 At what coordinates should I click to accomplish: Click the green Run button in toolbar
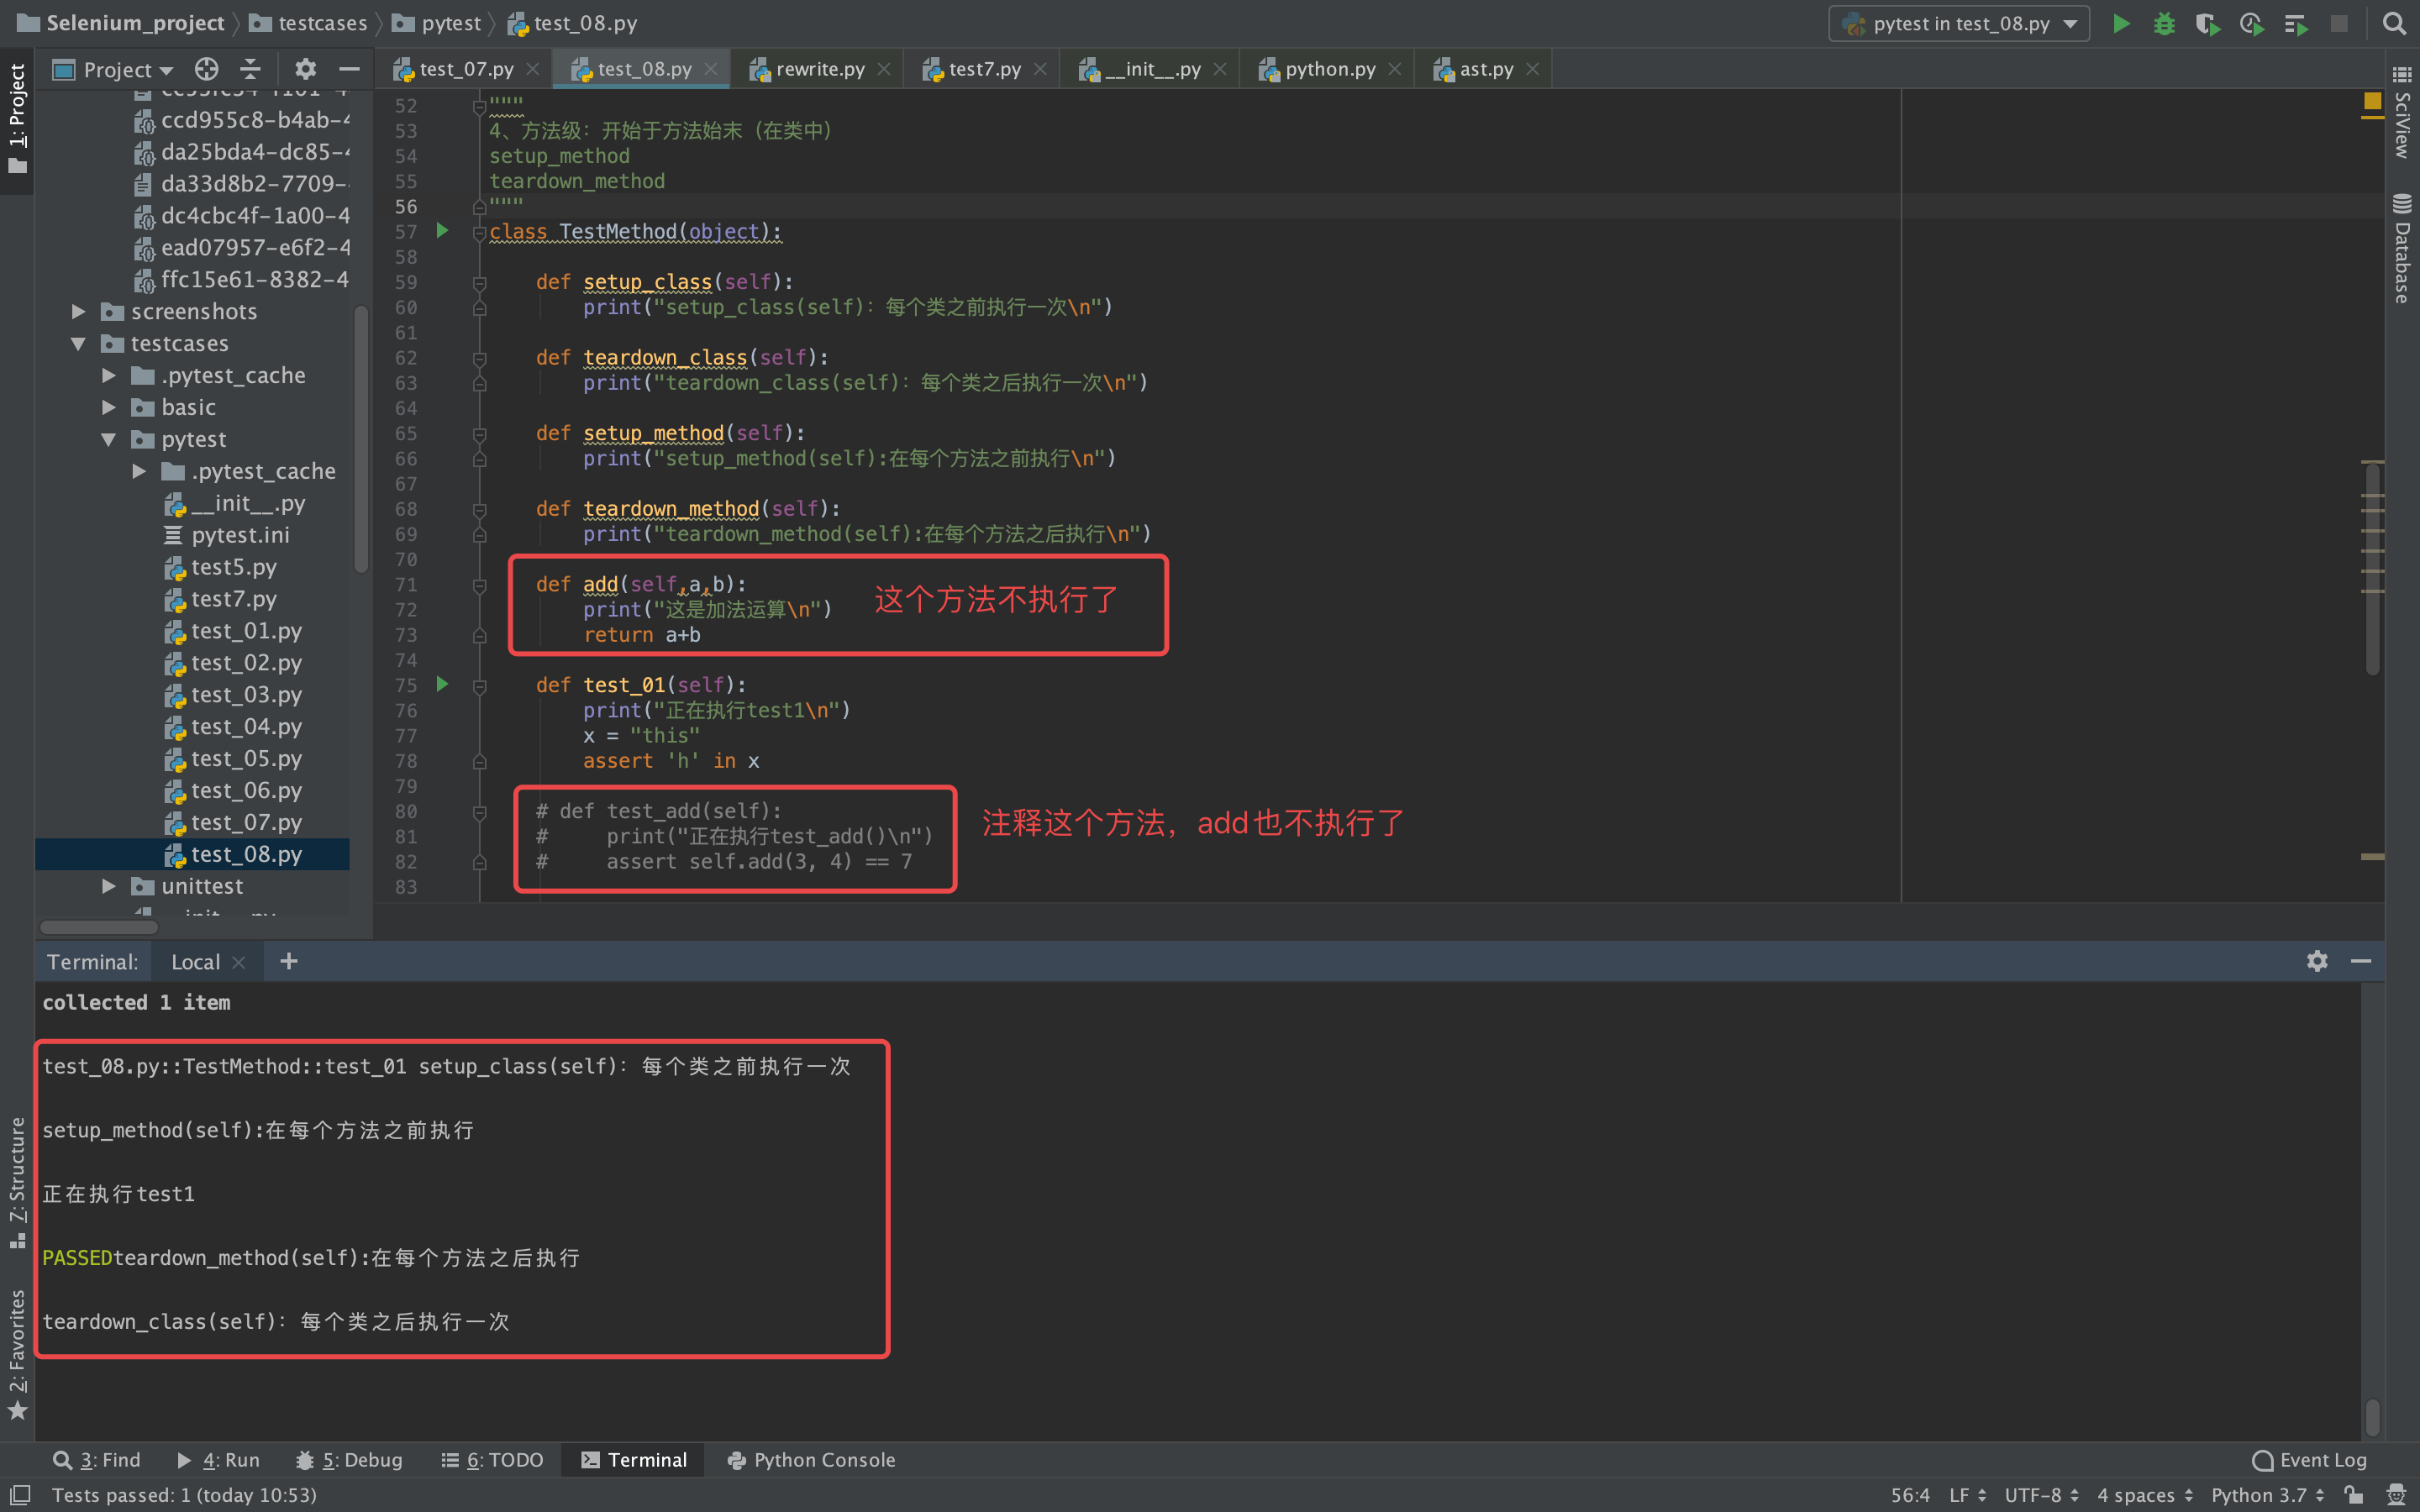click(2120, 24)
